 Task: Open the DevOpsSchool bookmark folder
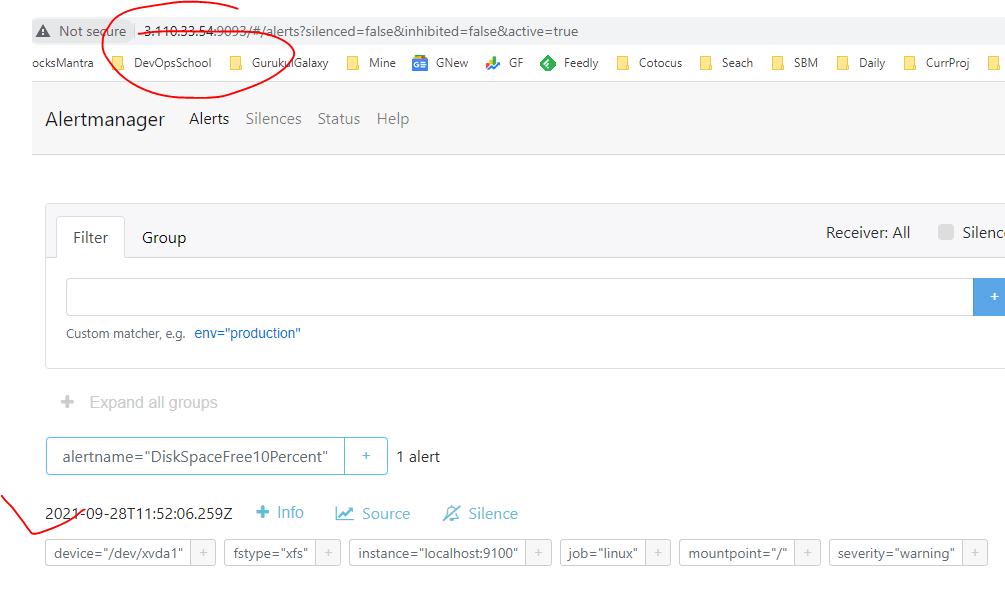(x=161, y=63)
